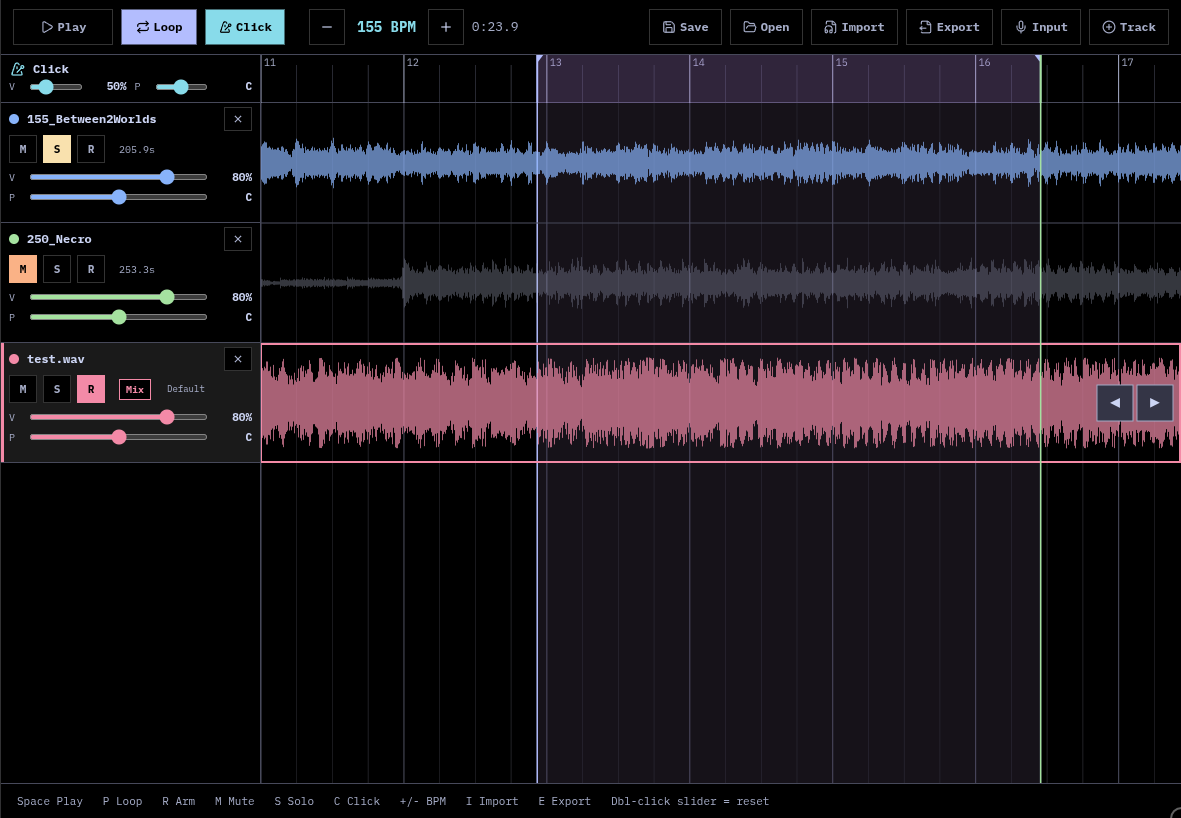
Task: Disarm recording on test.wav track
Action: [91, 389]
